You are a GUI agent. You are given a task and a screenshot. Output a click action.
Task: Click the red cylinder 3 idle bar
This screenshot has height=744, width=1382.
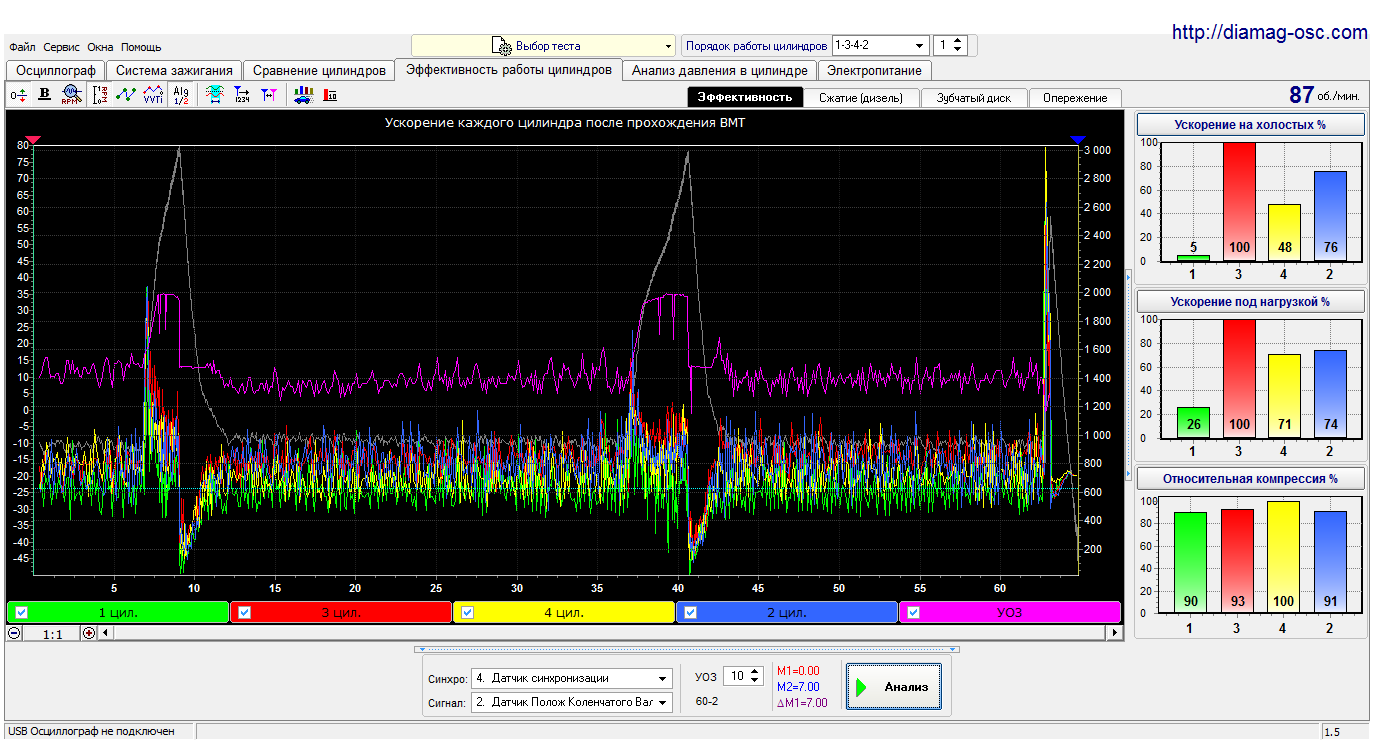click(x=1237, y=202)
